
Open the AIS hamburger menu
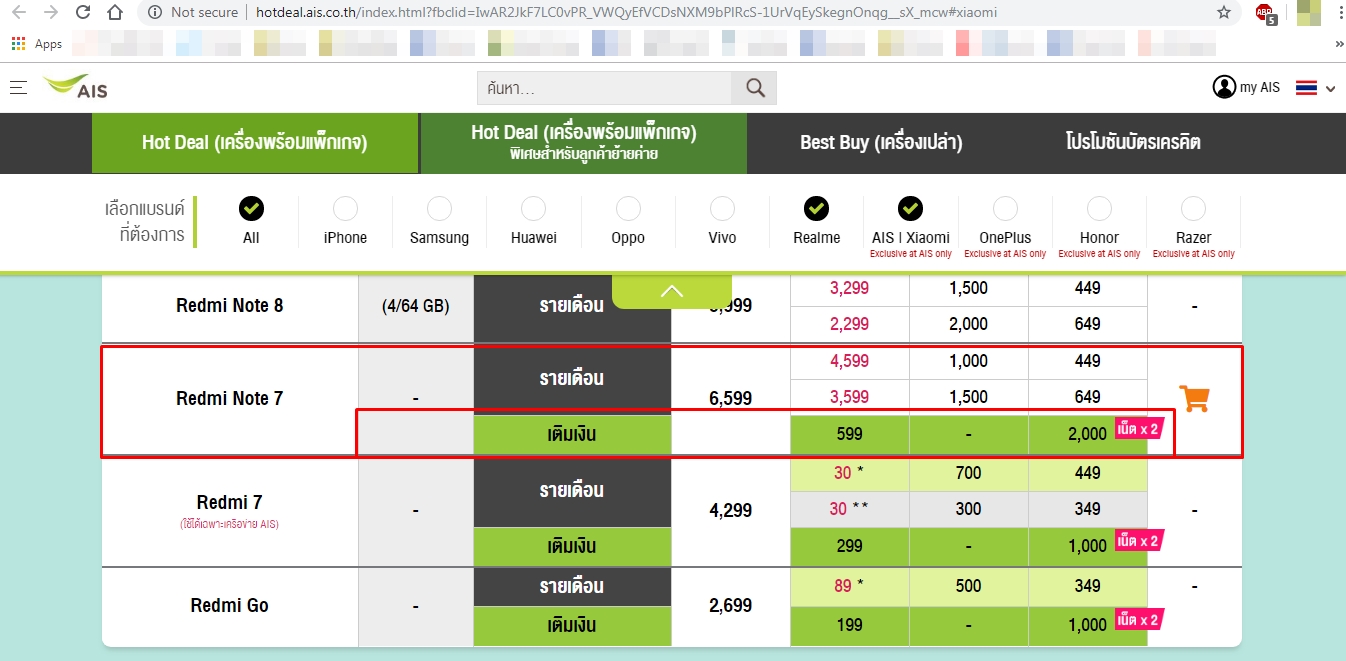[x=18, y=88]
